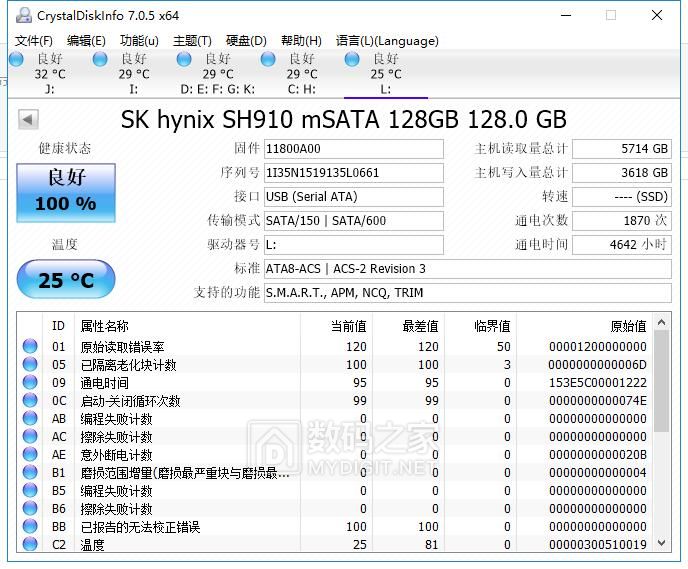The width and height of the screenshot is (688, 569).
Task: Open the 帮助(H) menu
Action: point(301,41)
